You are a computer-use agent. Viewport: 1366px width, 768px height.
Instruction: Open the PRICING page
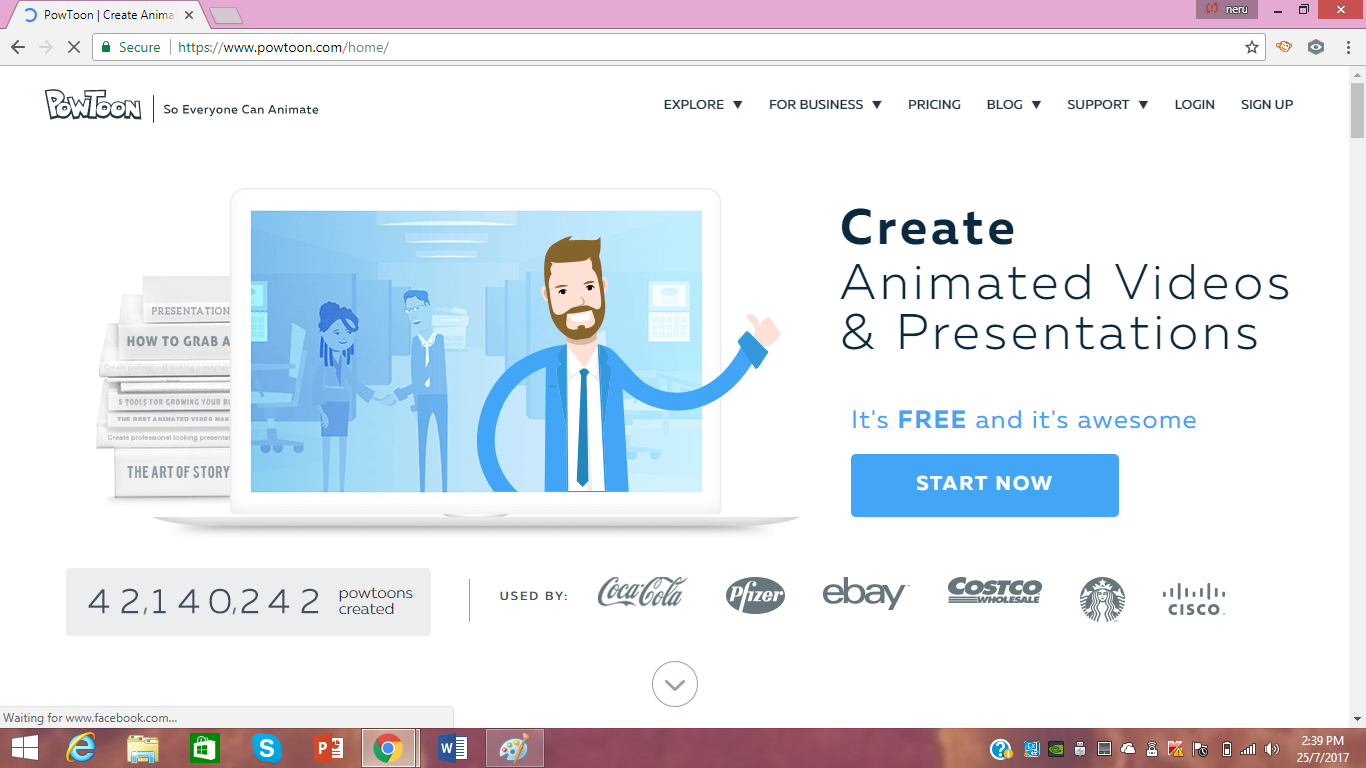point(934,104)
